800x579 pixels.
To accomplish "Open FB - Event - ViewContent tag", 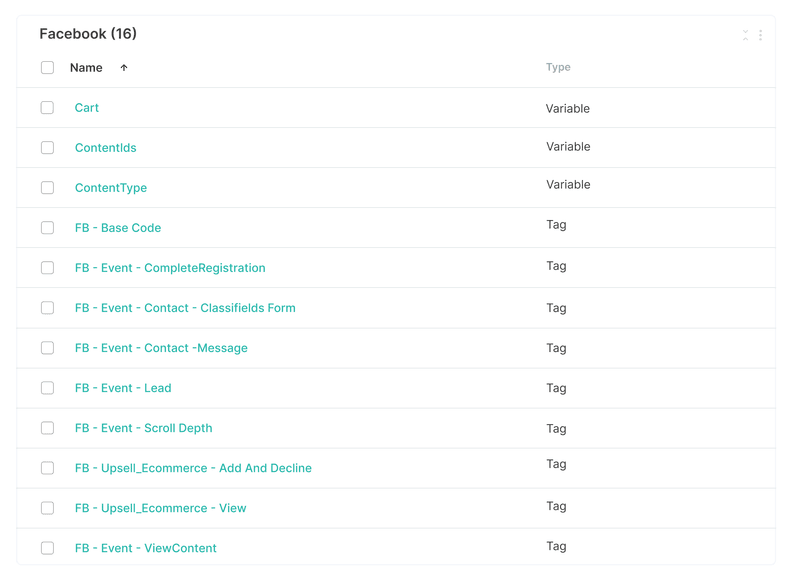I will pyautogui.click(x=145, y=548).
